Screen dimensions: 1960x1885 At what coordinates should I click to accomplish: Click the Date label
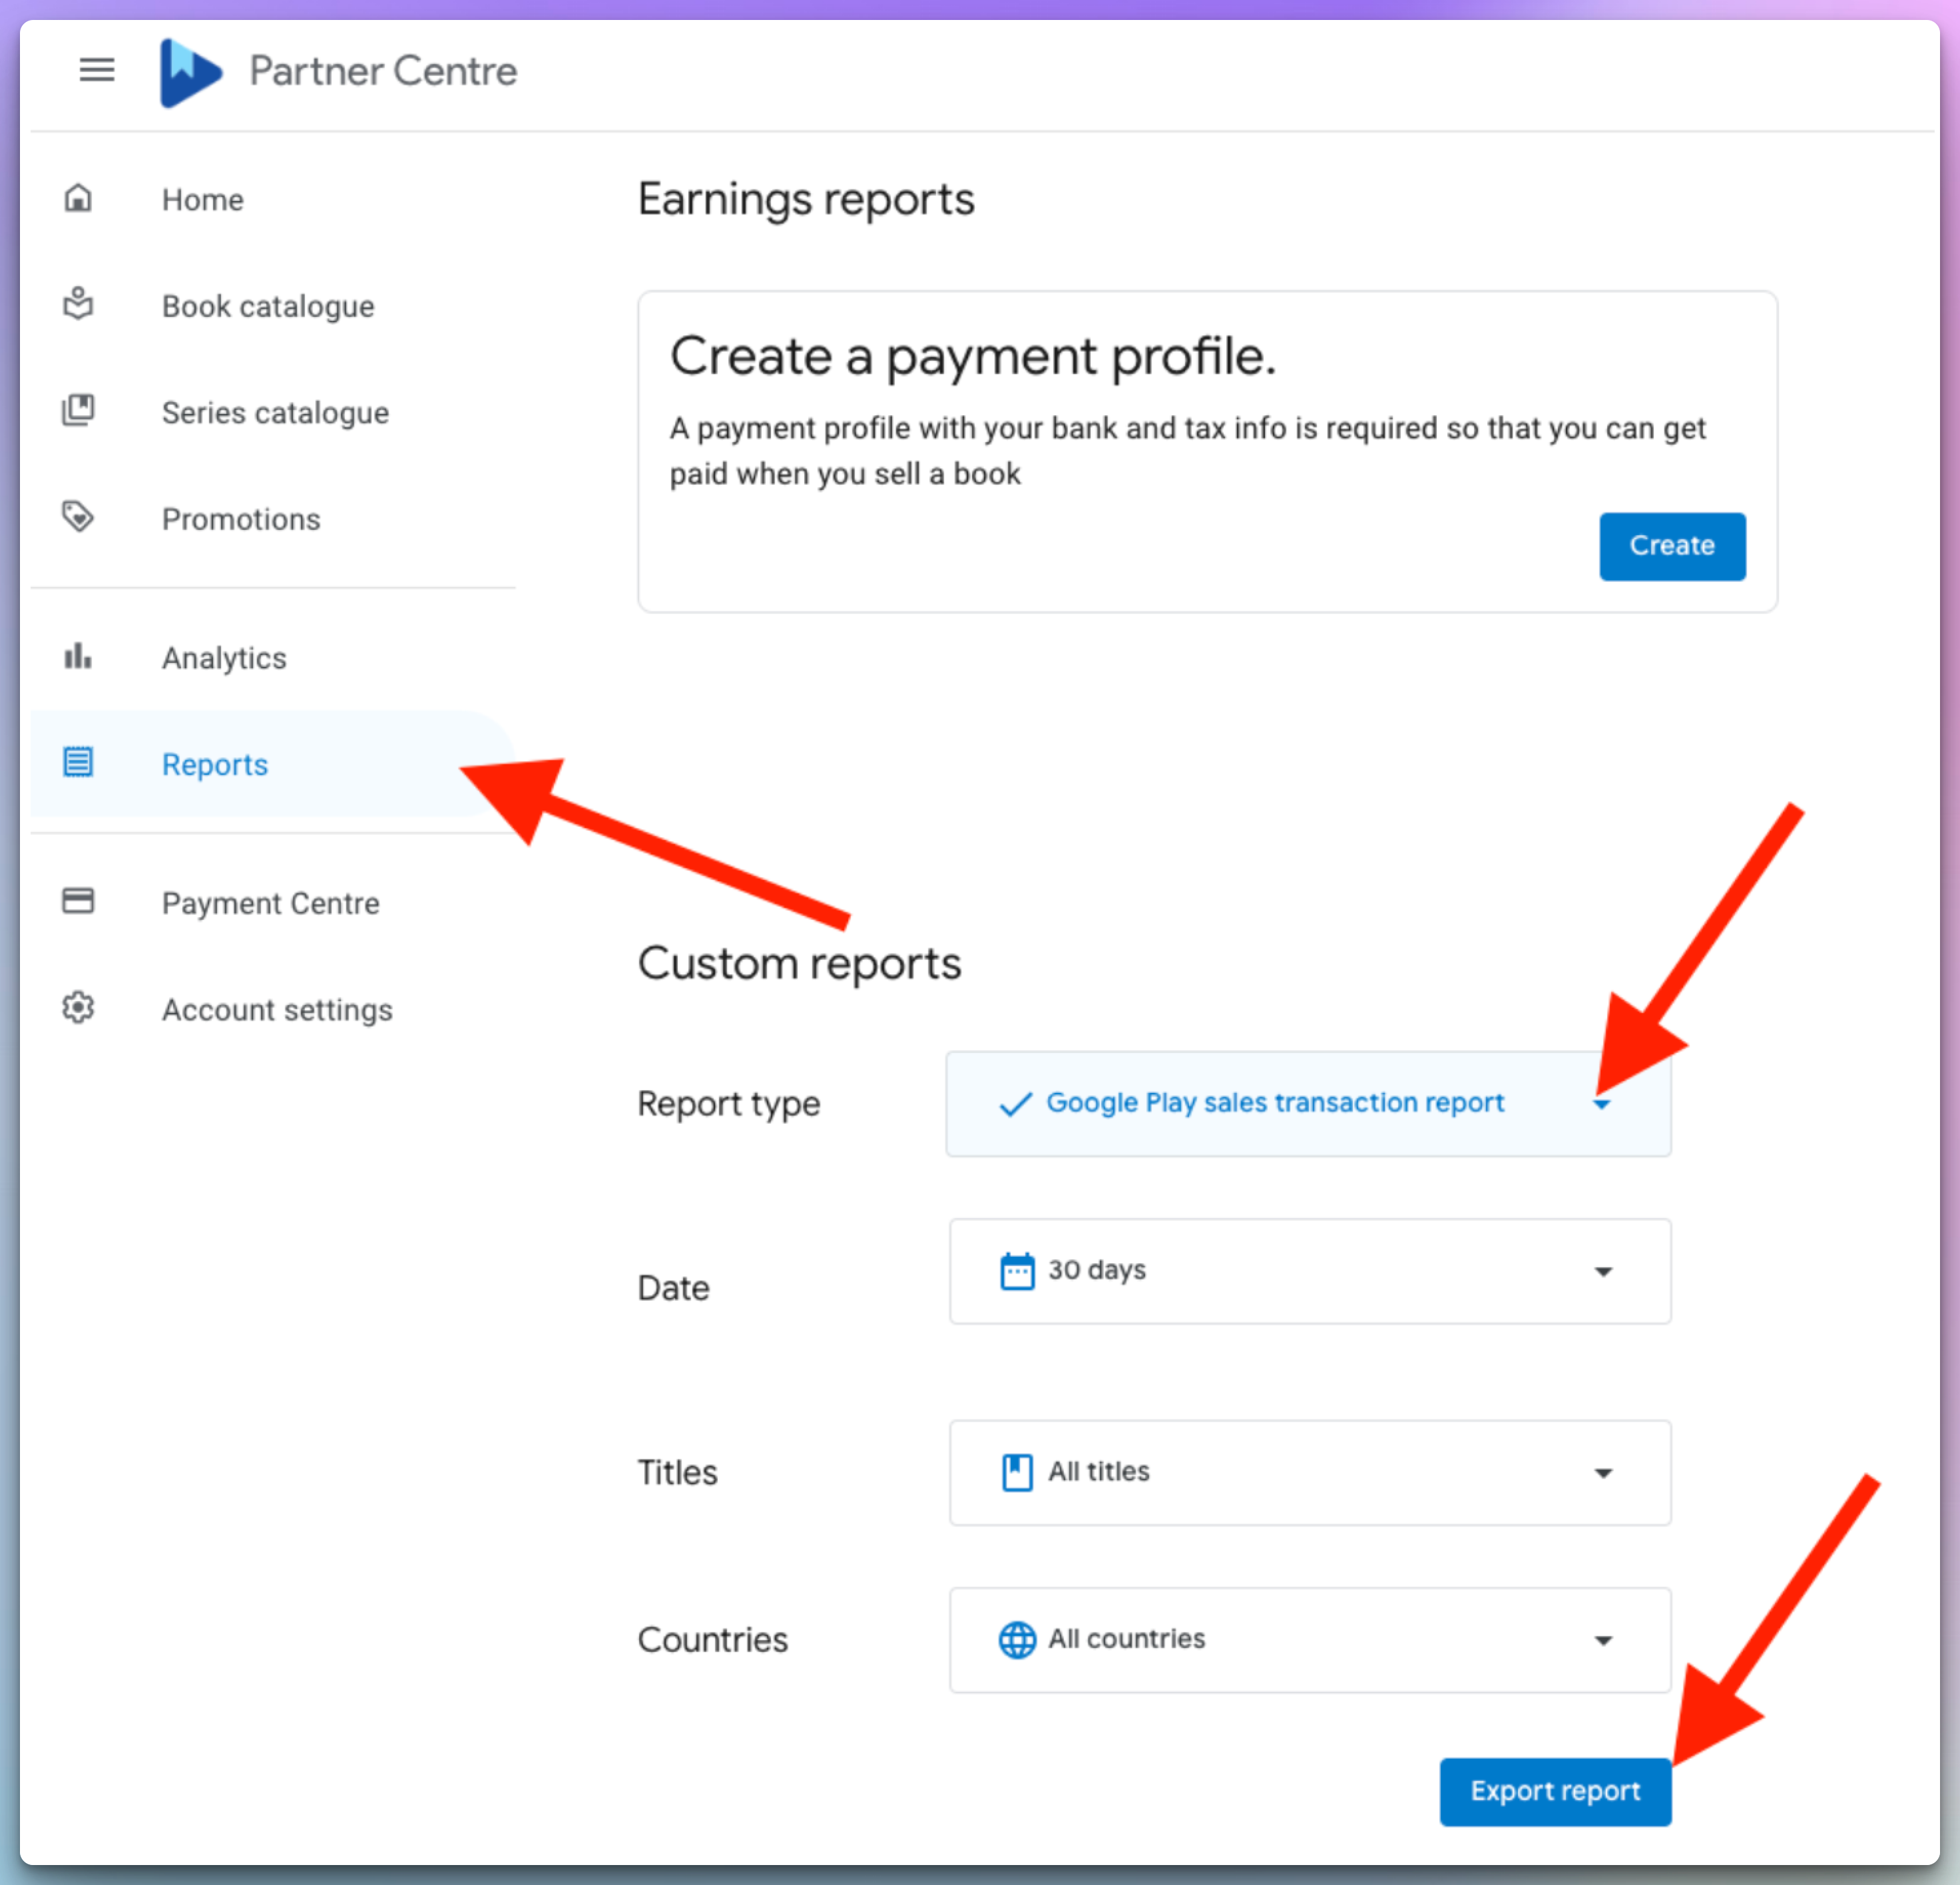point(673,1288)
